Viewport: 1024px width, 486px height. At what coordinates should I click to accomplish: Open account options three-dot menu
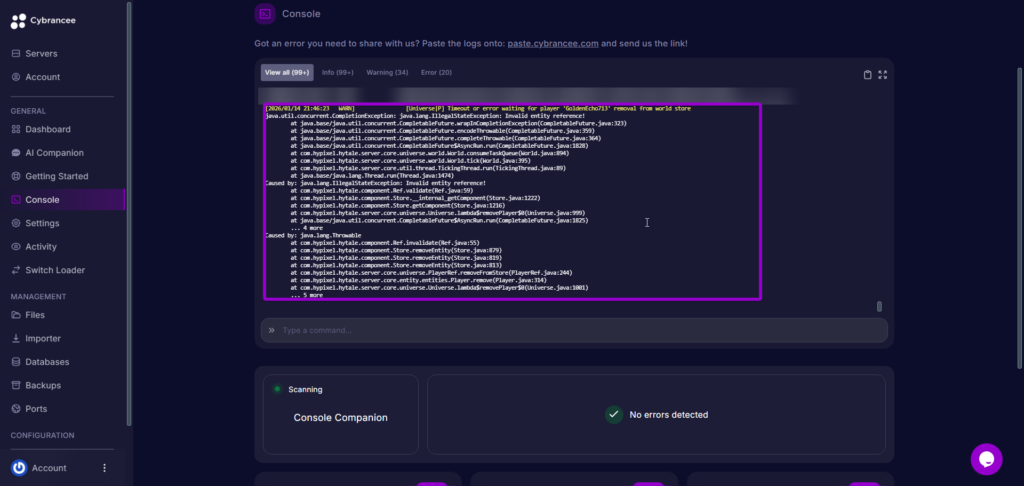[x=104, y=468]
